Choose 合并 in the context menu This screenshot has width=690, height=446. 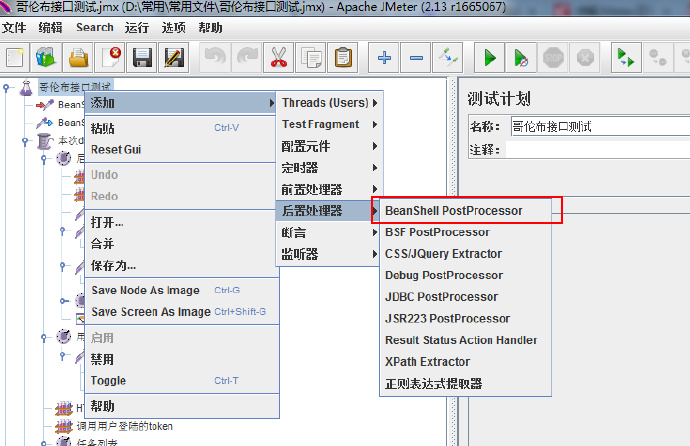[x=181, y=244]
